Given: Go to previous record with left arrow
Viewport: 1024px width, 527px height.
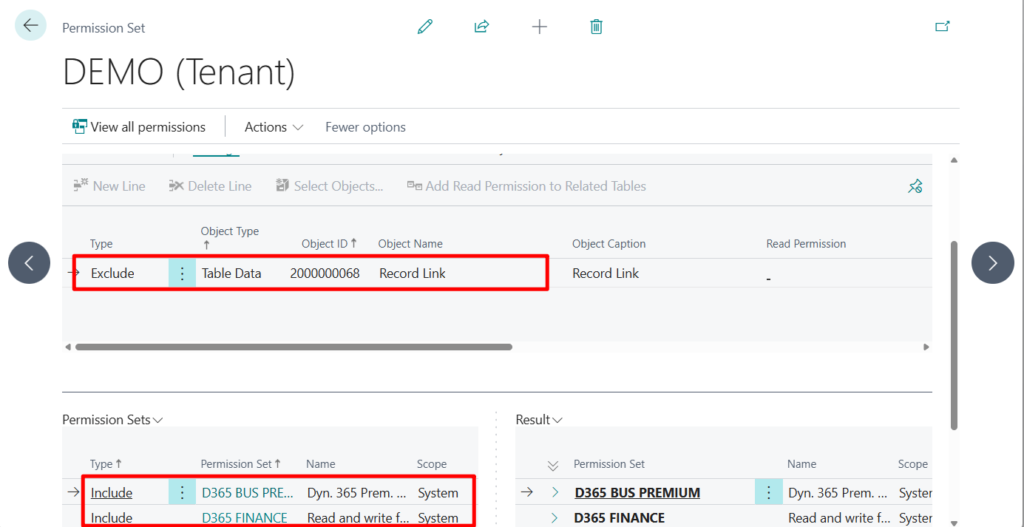Looking at the screenshot, I should pos(29,263).
